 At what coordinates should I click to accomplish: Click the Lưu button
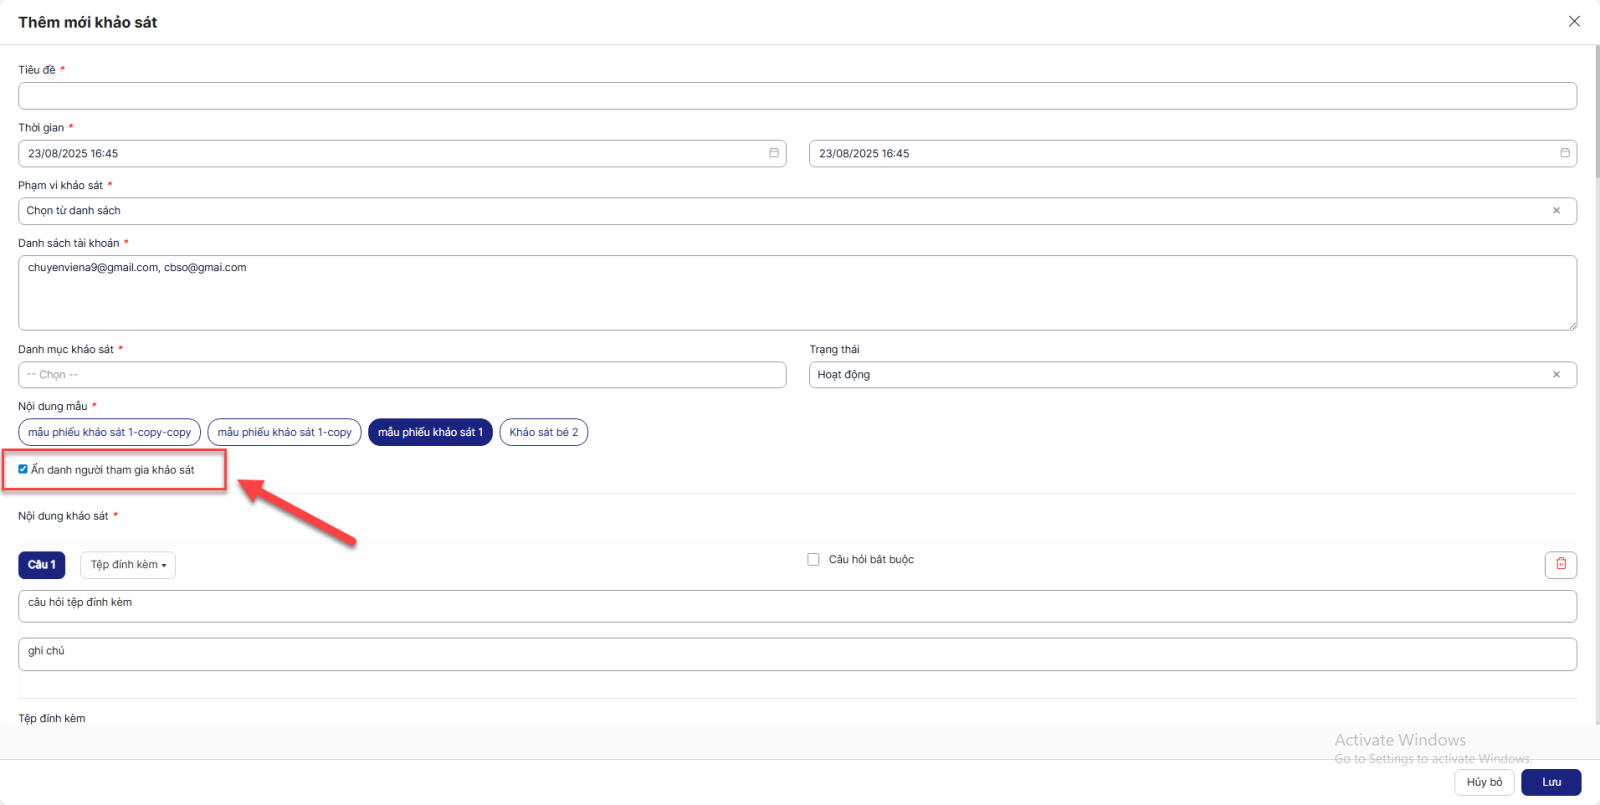pyautogui.click(x=1550, y=782)
